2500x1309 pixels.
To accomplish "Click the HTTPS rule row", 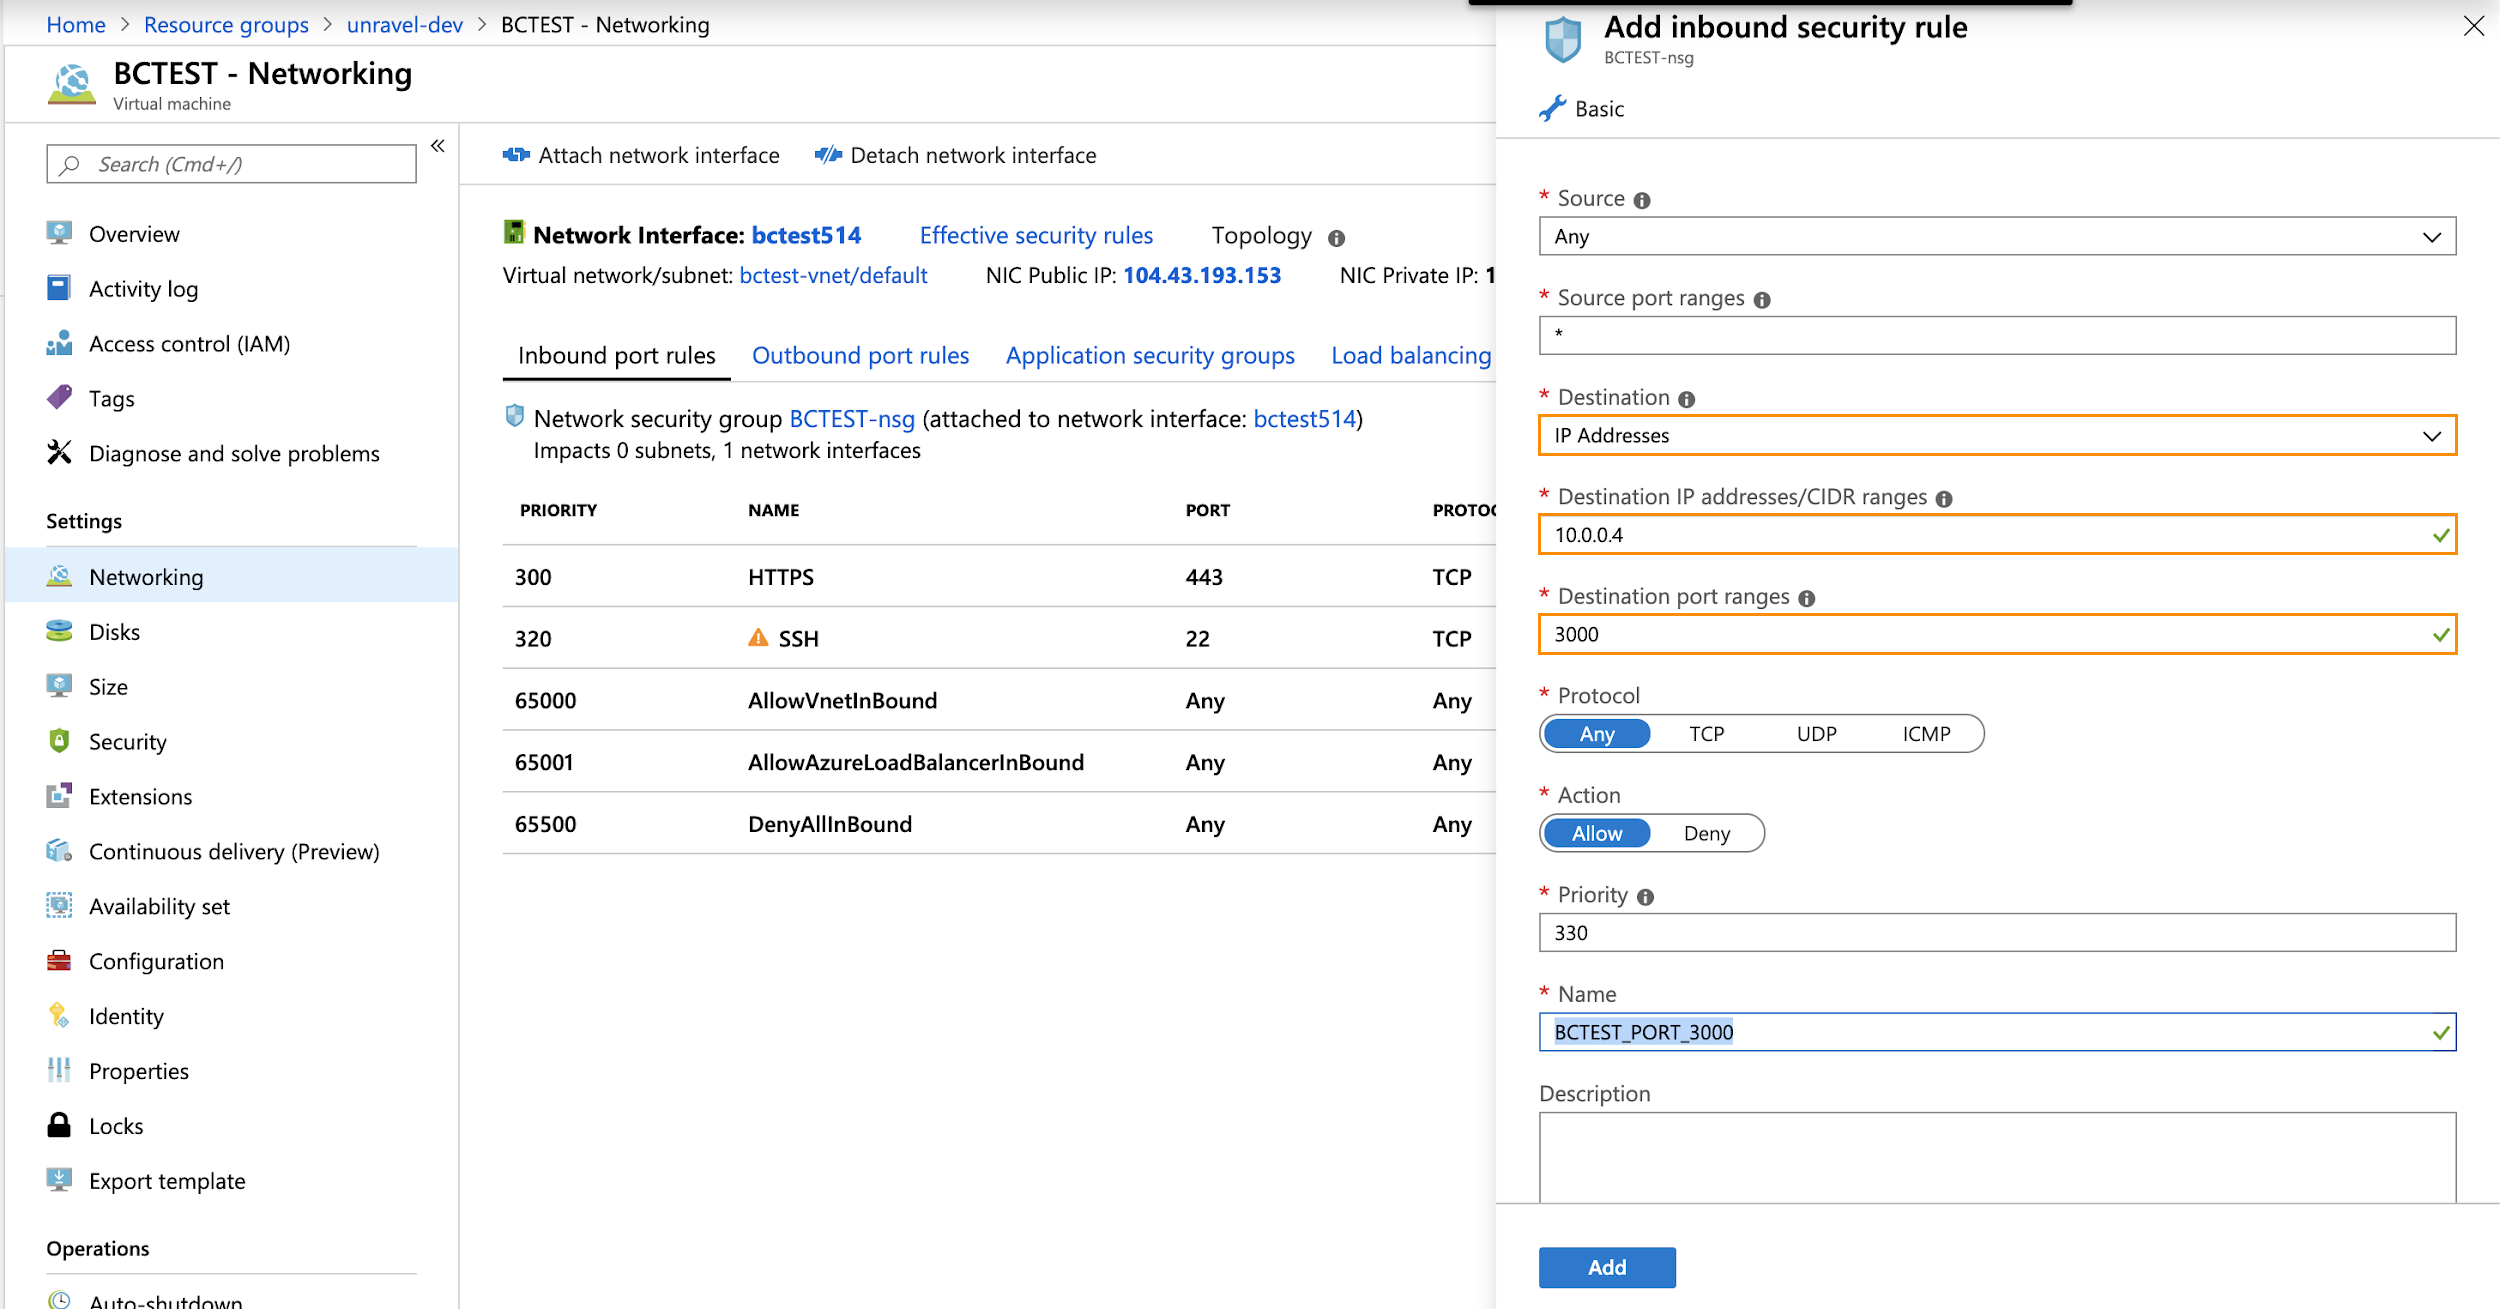I will (999, 577).
